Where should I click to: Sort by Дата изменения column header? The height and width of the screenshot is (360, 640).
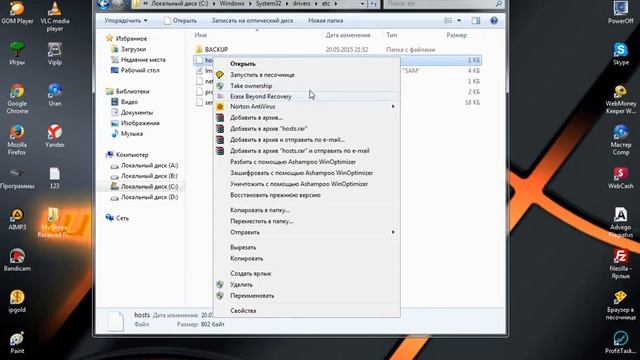(x=348, y=35)
